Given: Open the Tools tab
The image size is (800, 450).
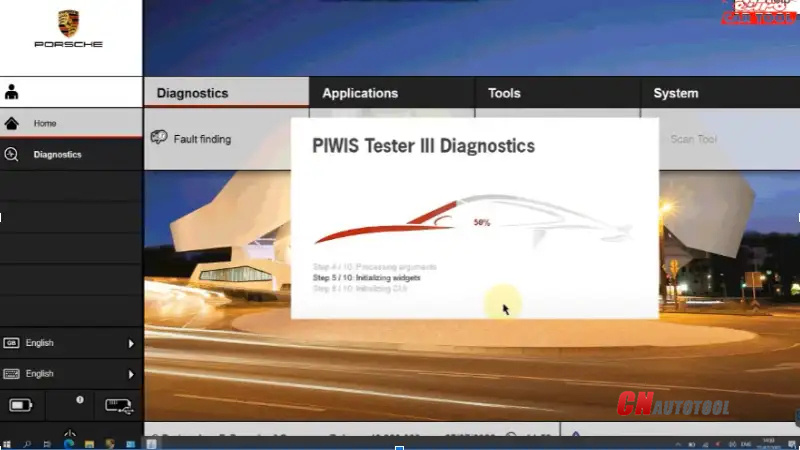Looking at the screenshot, I should coord(558,93).
